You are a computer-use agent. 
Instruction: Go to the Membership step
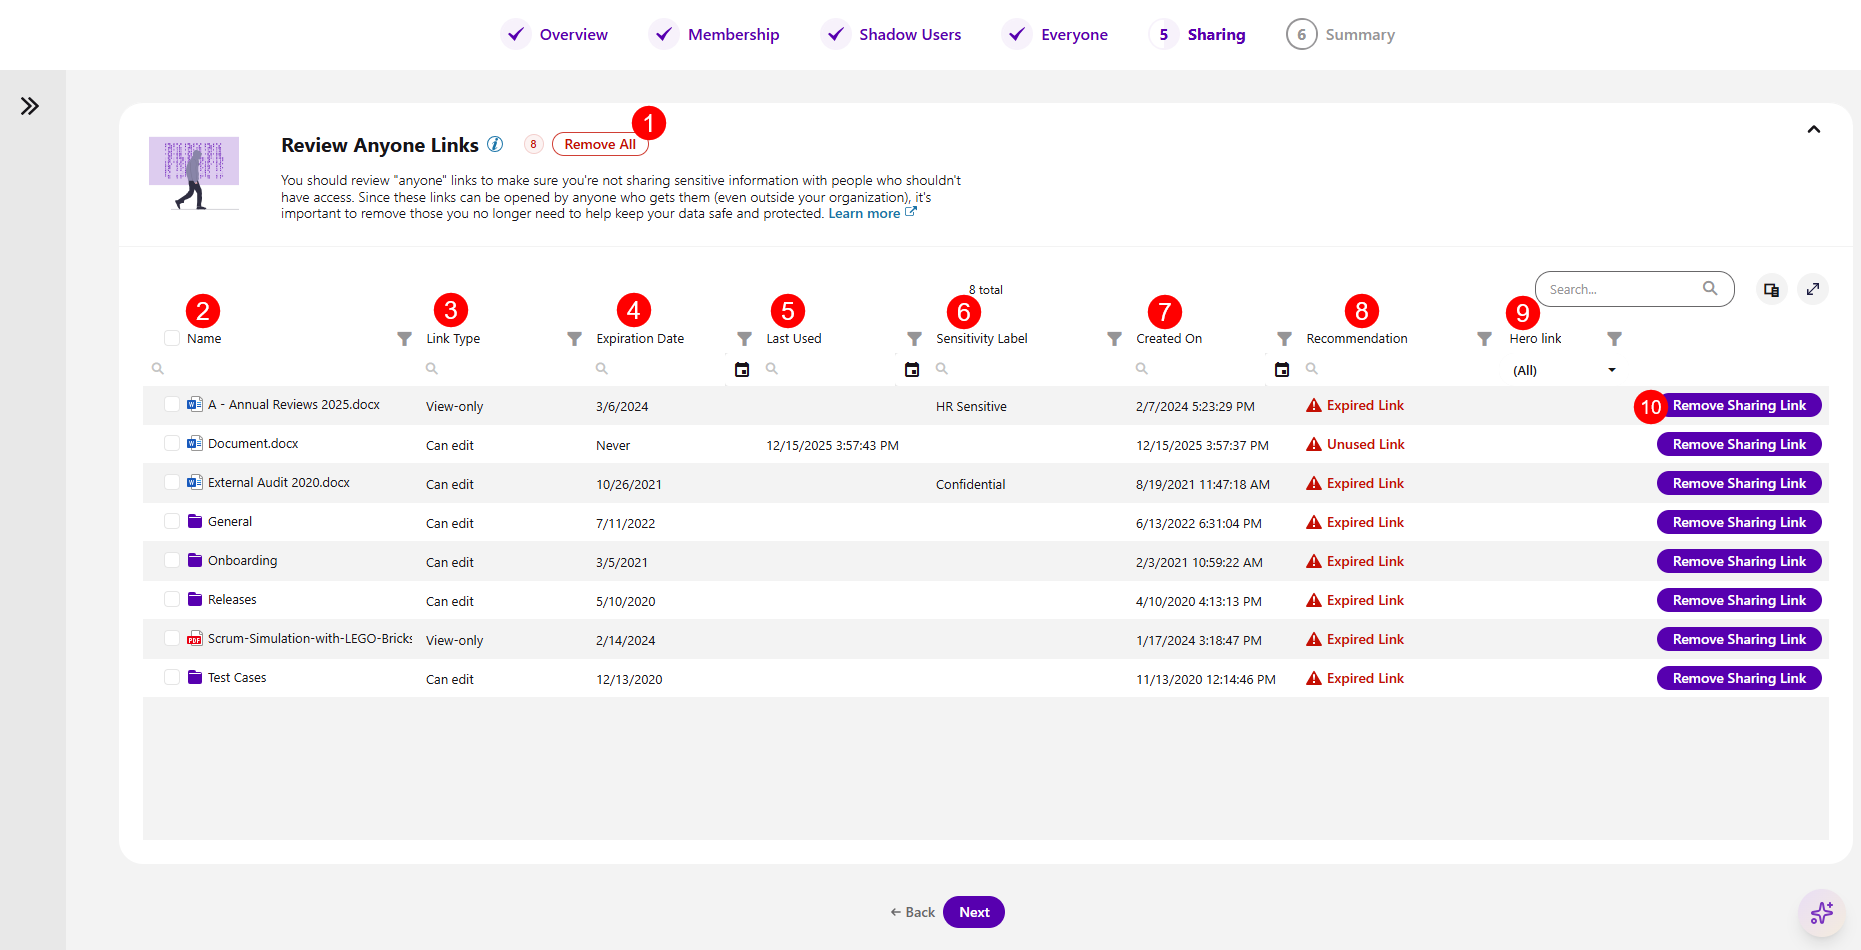pyautogui.click(x=714, y=34)
